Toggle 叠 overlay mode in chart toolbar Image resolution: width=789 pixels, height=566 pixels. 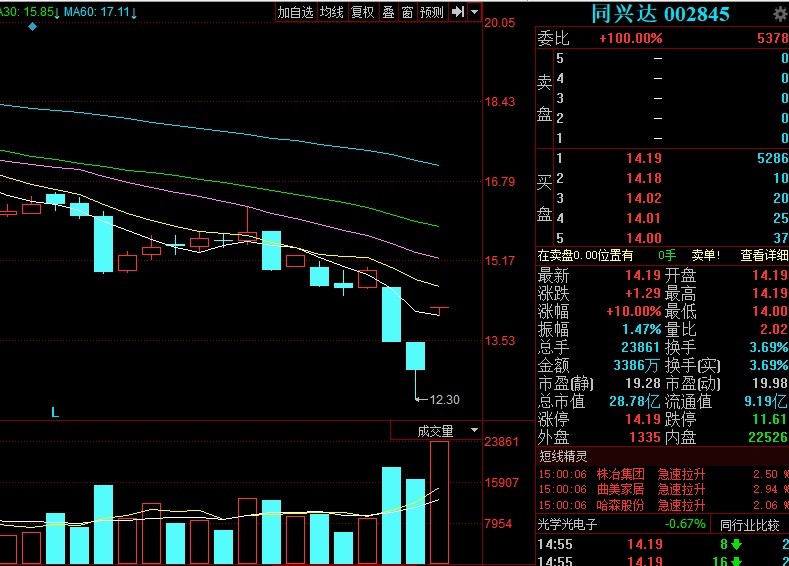(x=388, y=12)
